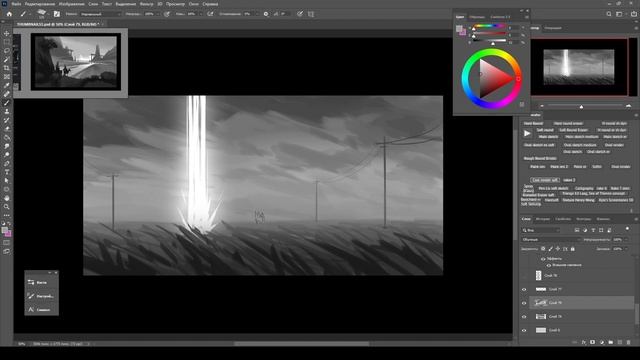This screenshot has height=360, width=640.
Task: Open Символ panel button
Action: (x=41, y=310)
